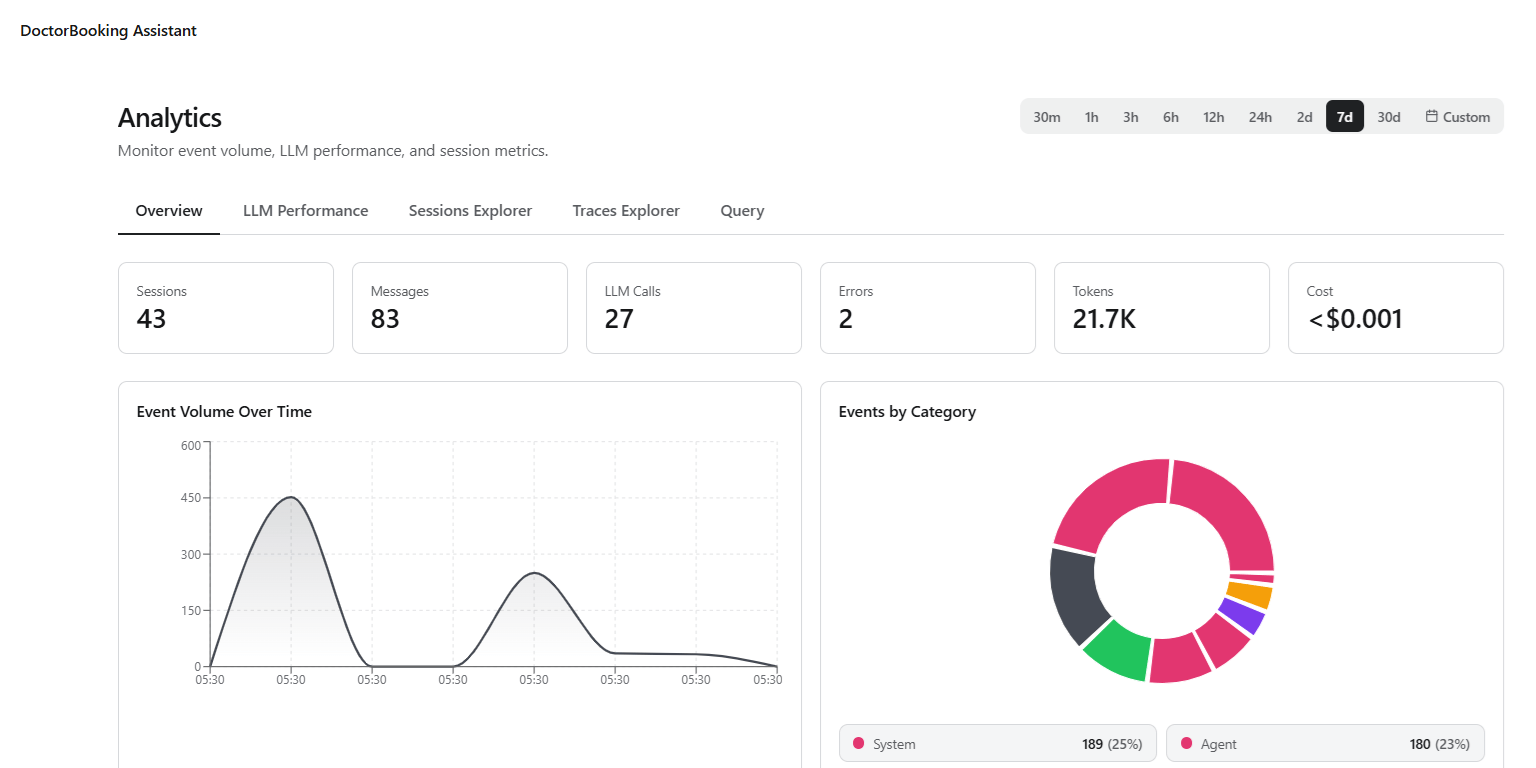Click the first peak of event volume curve
1536x768 pixels.
click(291, 497)
